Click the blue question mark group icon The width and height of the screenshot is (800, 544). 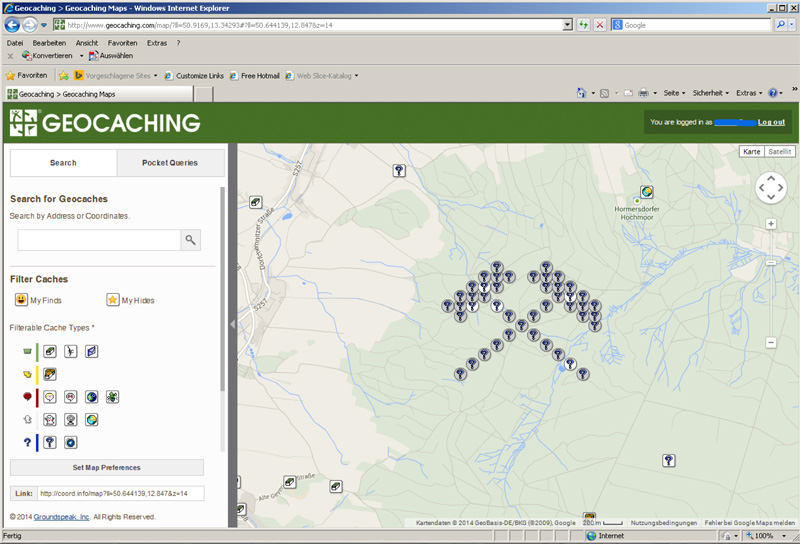28,442
